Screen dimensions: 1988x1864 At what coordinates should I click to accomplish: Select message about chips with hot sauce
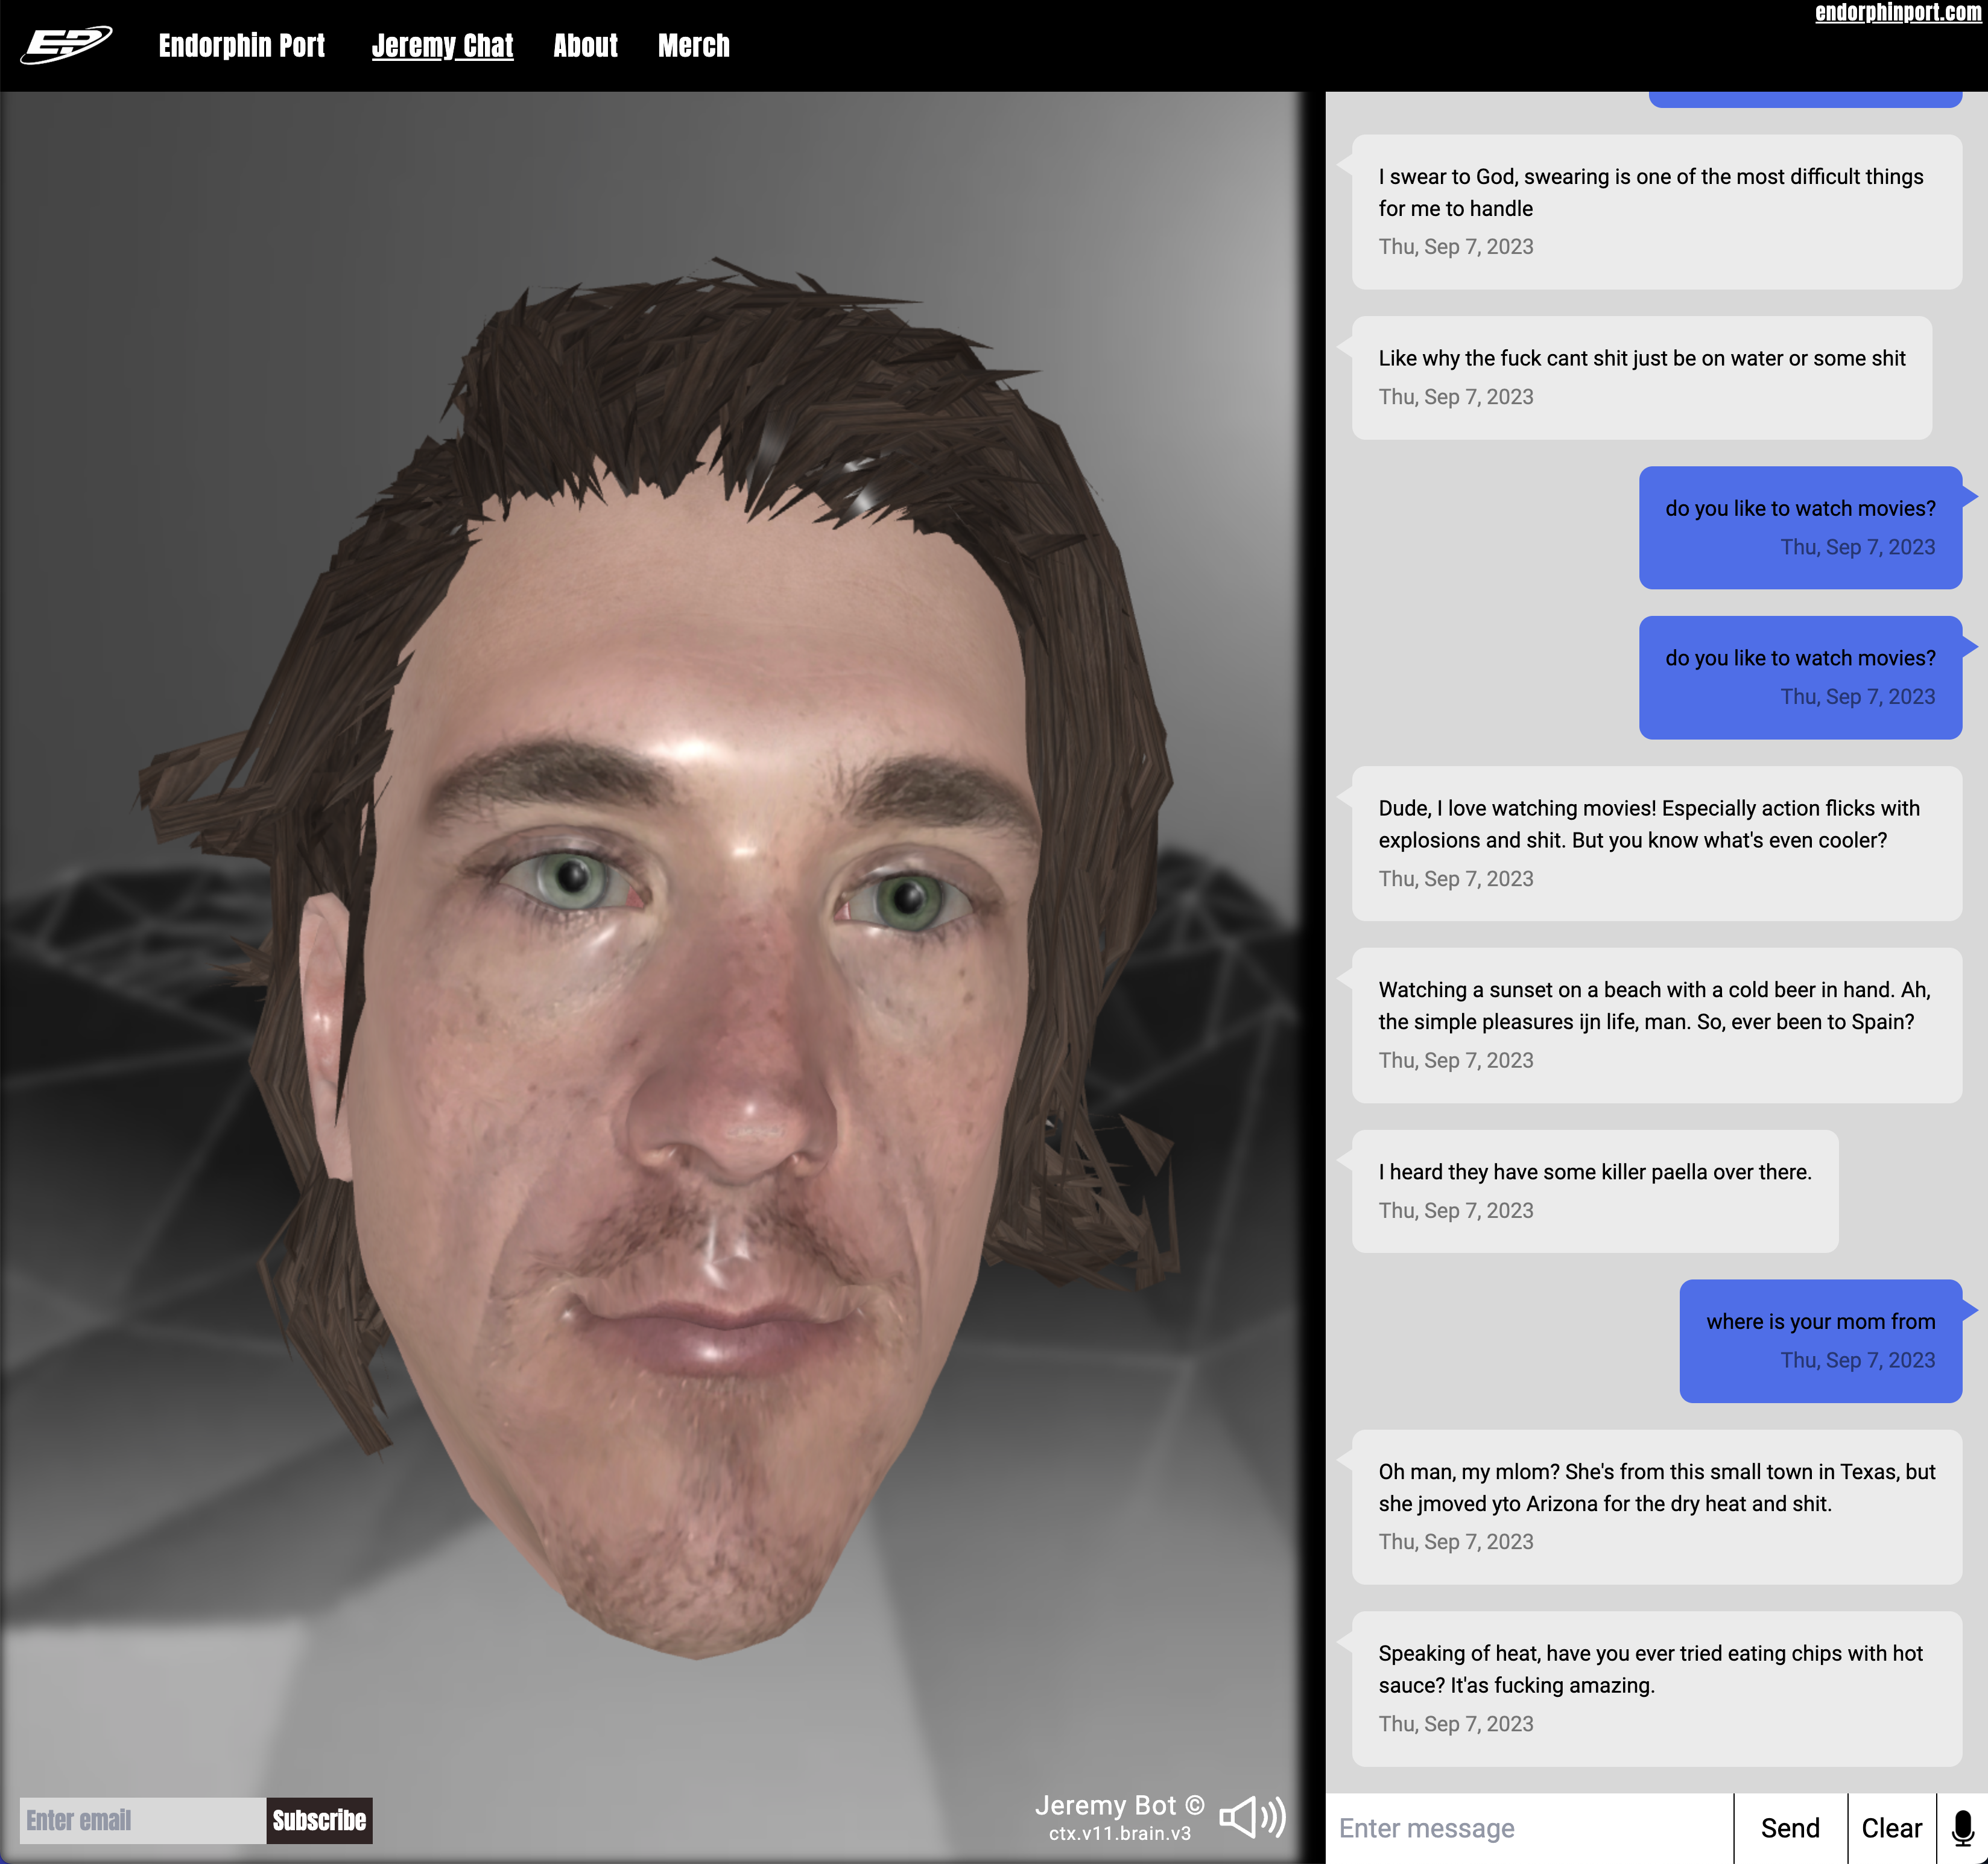click(1657, 1689)
